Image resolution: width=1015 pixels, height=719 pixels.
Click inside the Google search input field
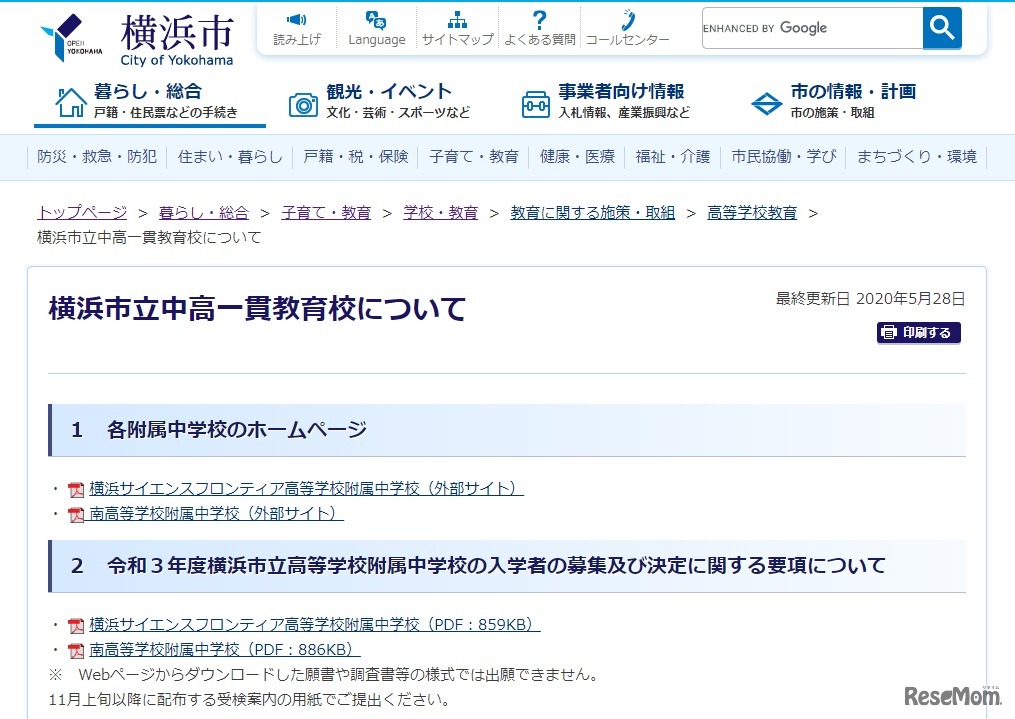(810, 28)
